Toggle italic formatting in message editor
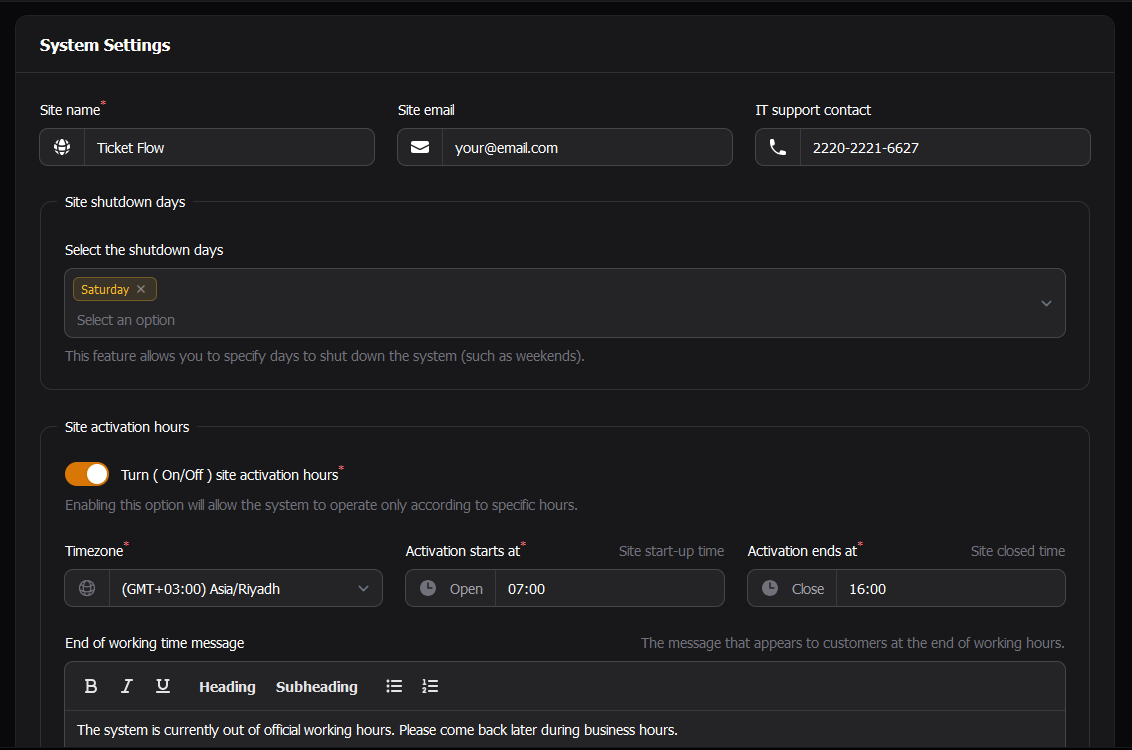Screen dimensions: 1132x750 click(x=126, y=686)
